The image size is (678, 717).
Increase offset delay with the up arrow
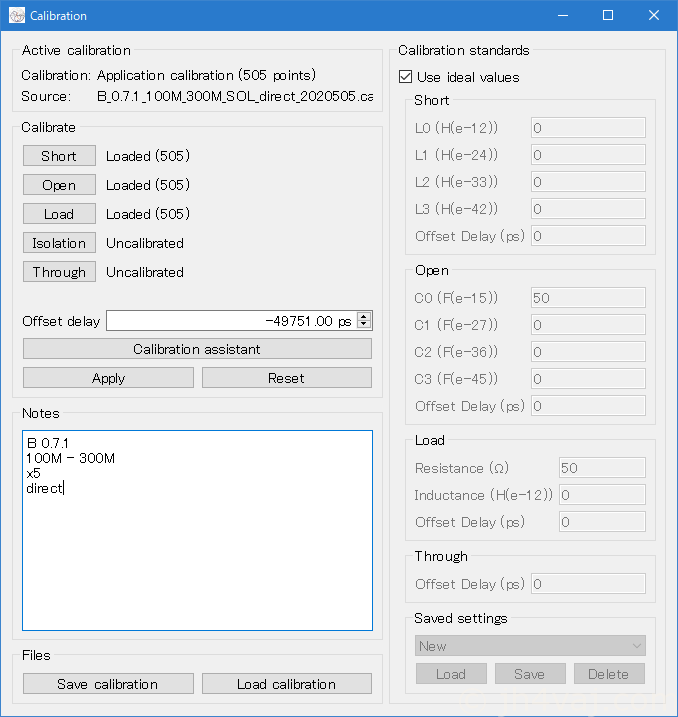(364, 317)
